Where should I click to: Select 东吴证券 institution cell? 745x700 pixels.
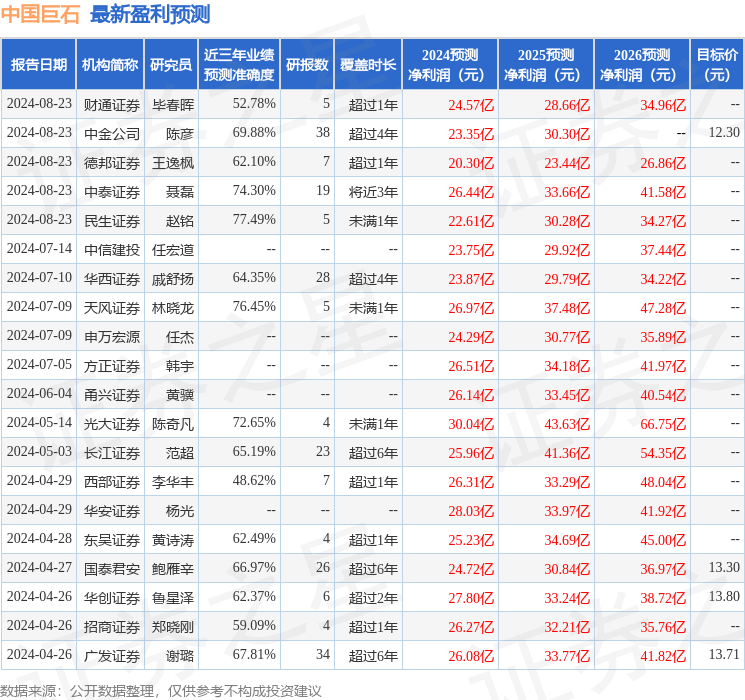point(112,540)
